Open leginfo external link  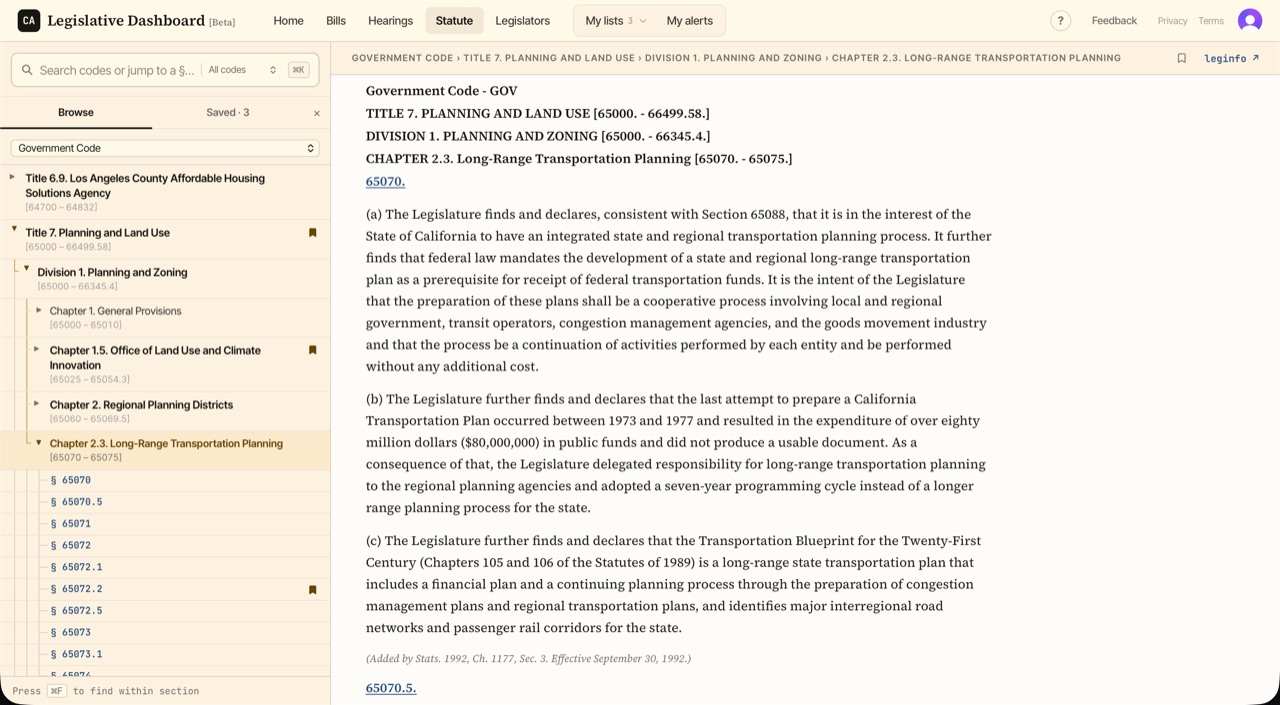point(1232,58)
